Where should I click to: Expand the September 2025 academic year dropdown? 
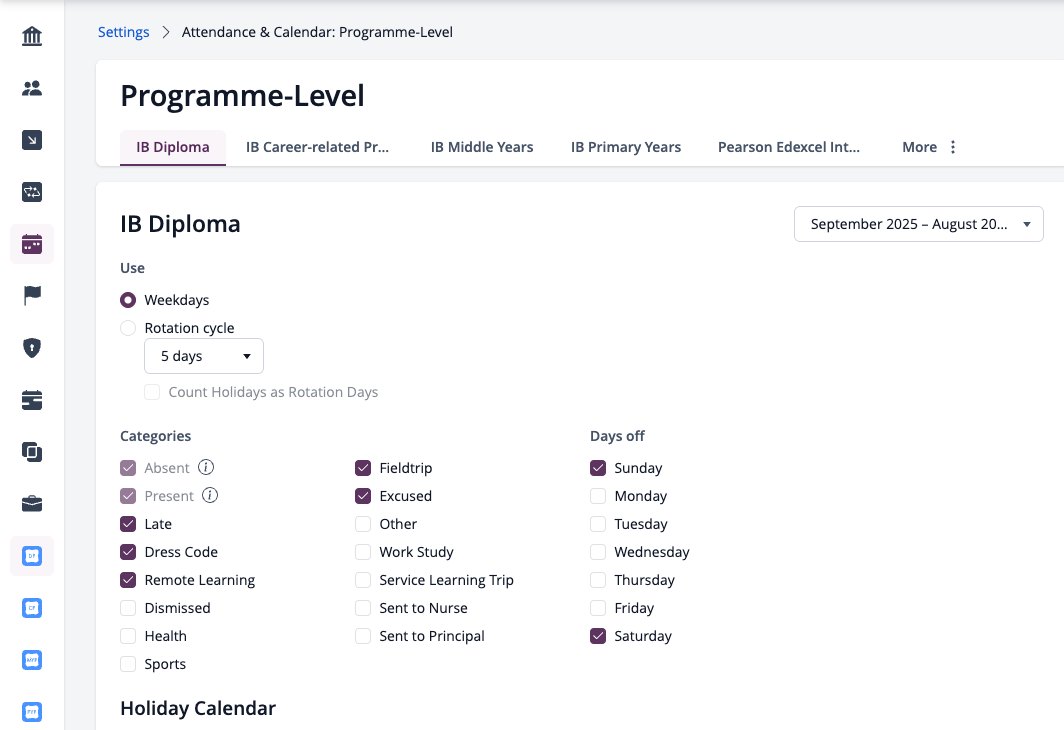point(919,224)
